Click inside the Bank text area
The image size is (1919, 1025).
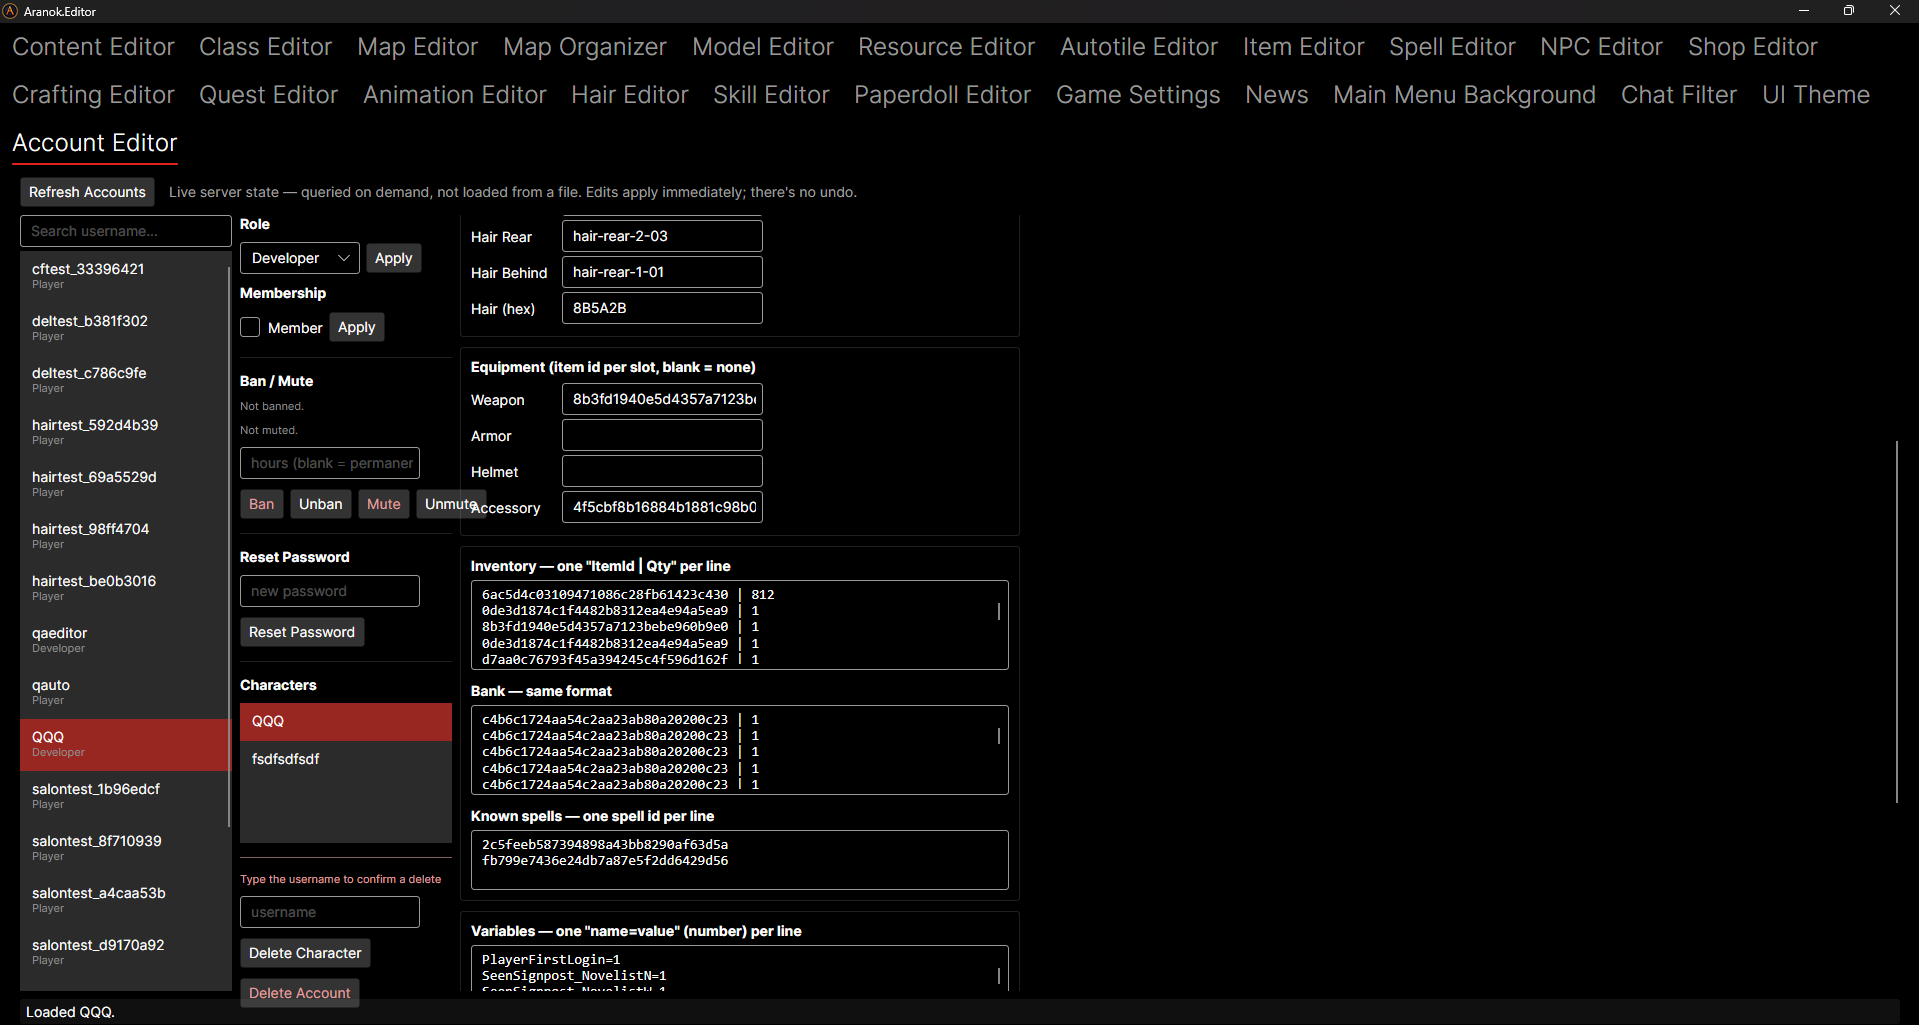pos(739,750)
